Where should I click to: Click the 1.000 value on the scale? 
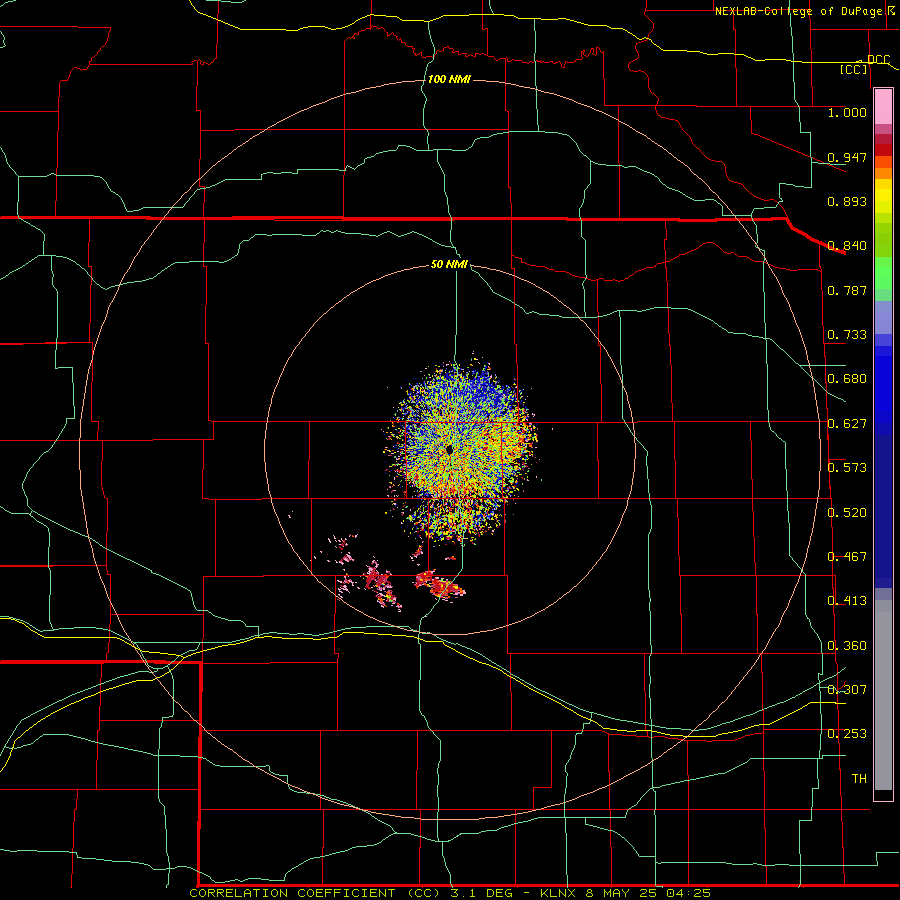(x=847, y=112)
